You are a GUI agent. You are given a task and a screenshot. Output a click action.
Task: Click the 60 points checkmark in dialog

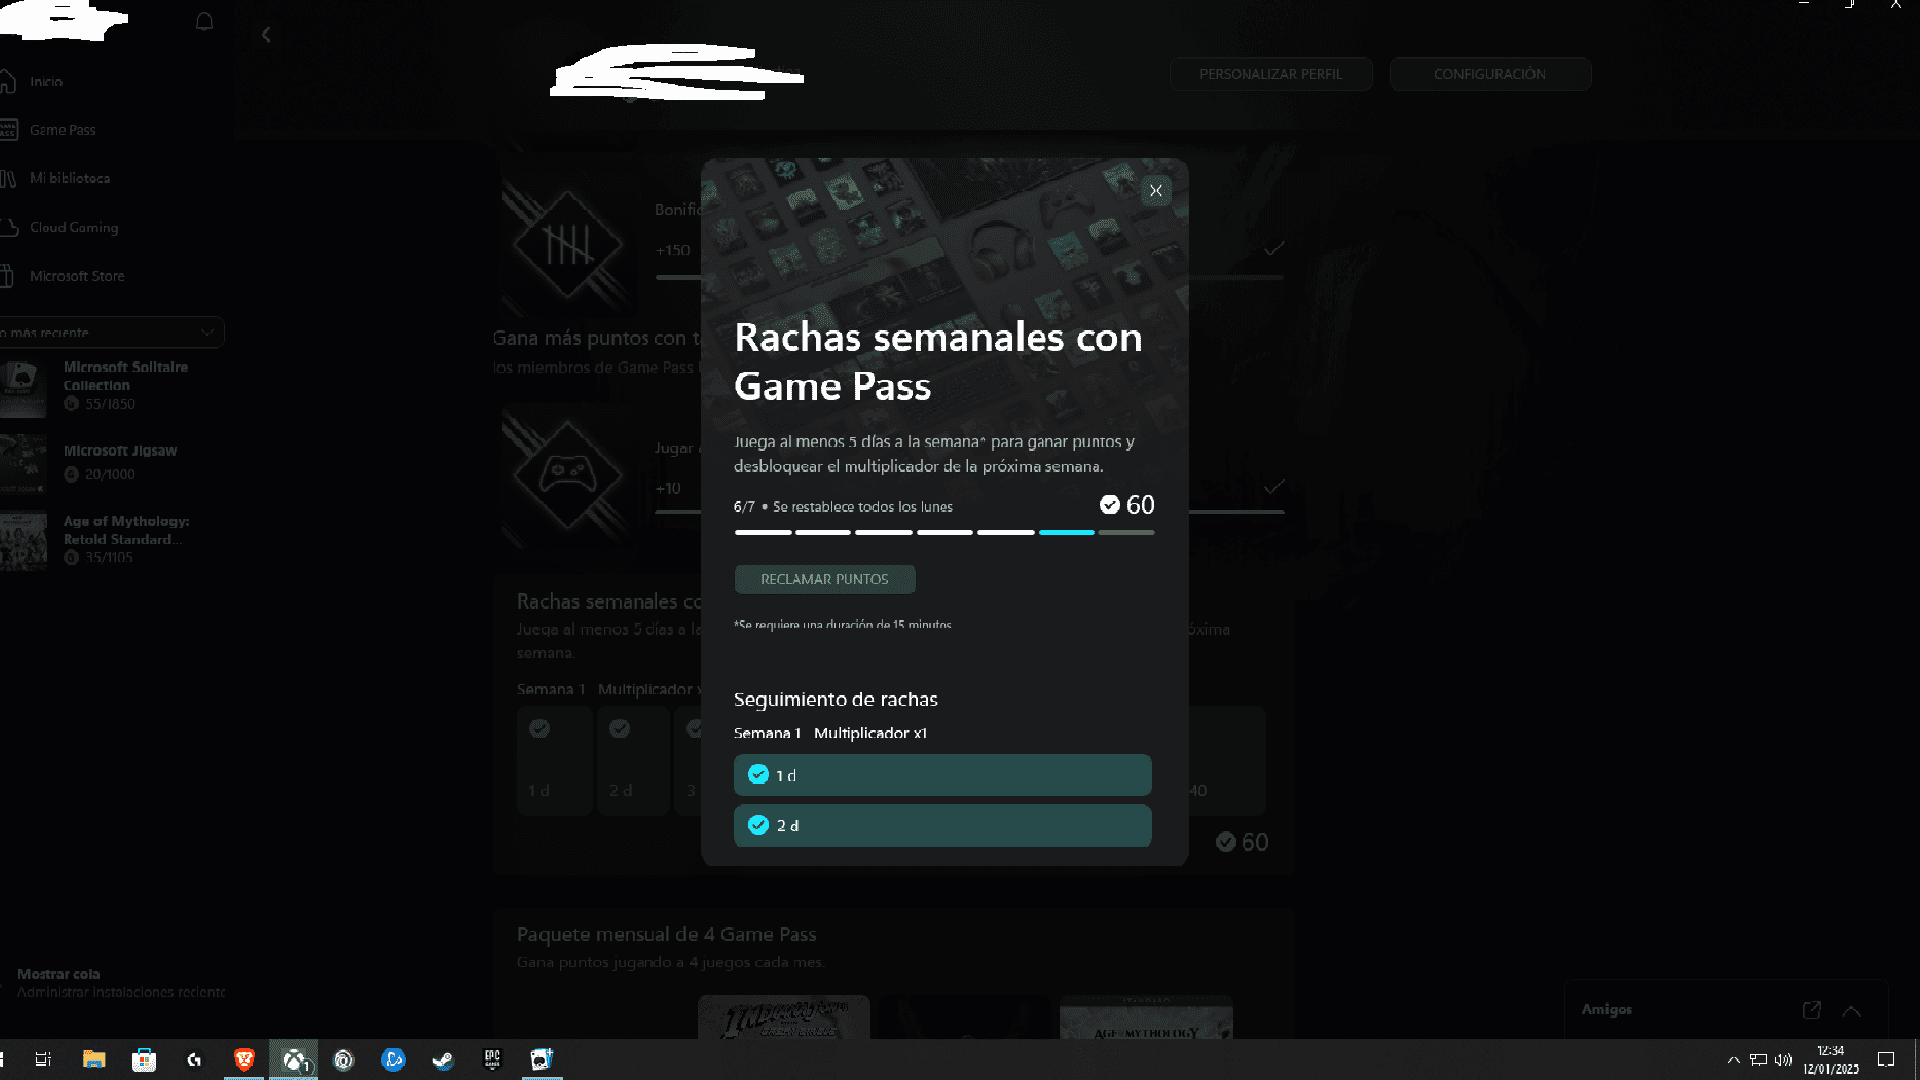1110,505
